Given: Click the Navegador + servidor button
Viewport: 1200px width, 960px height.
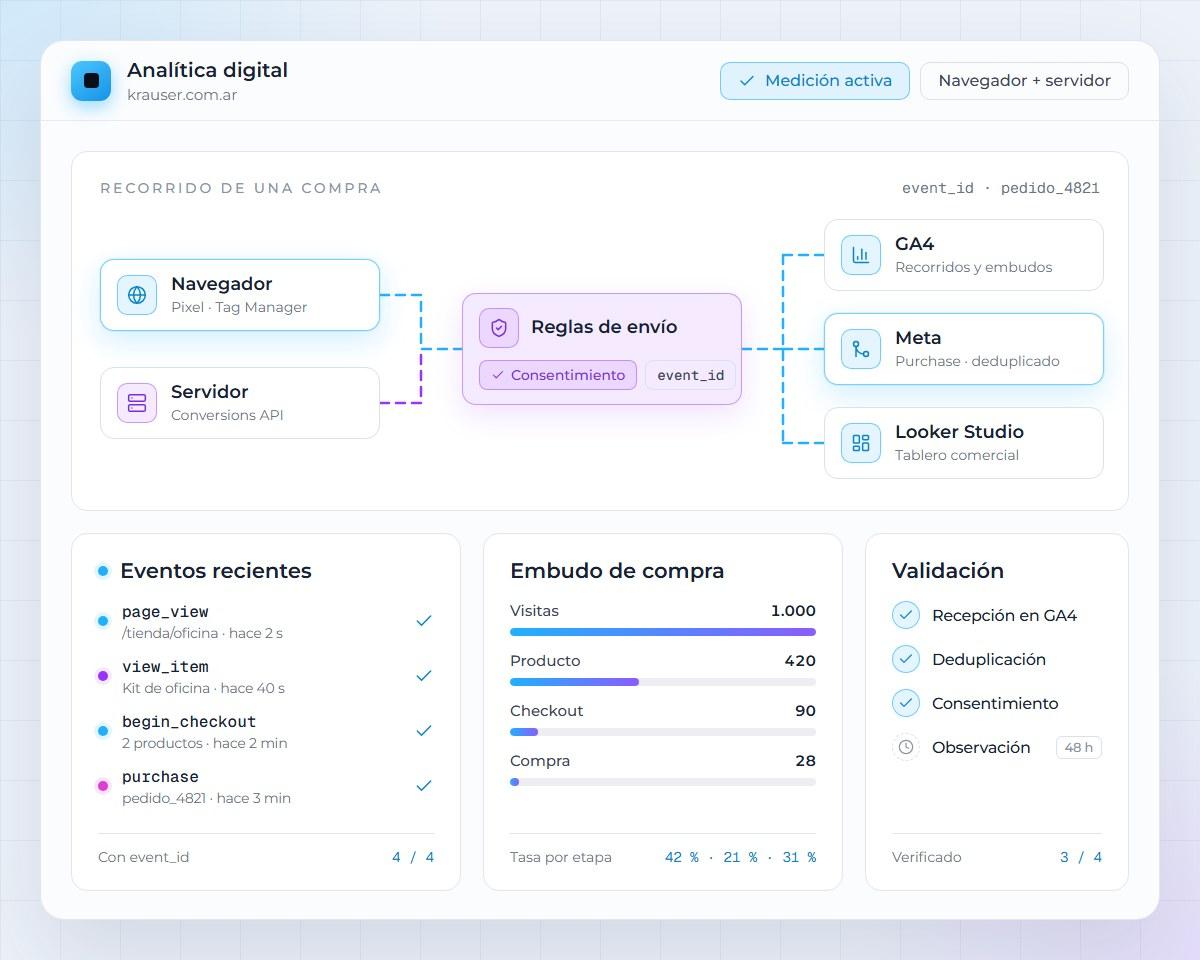Looking at the screenshot, I should tap(1025, 81).
